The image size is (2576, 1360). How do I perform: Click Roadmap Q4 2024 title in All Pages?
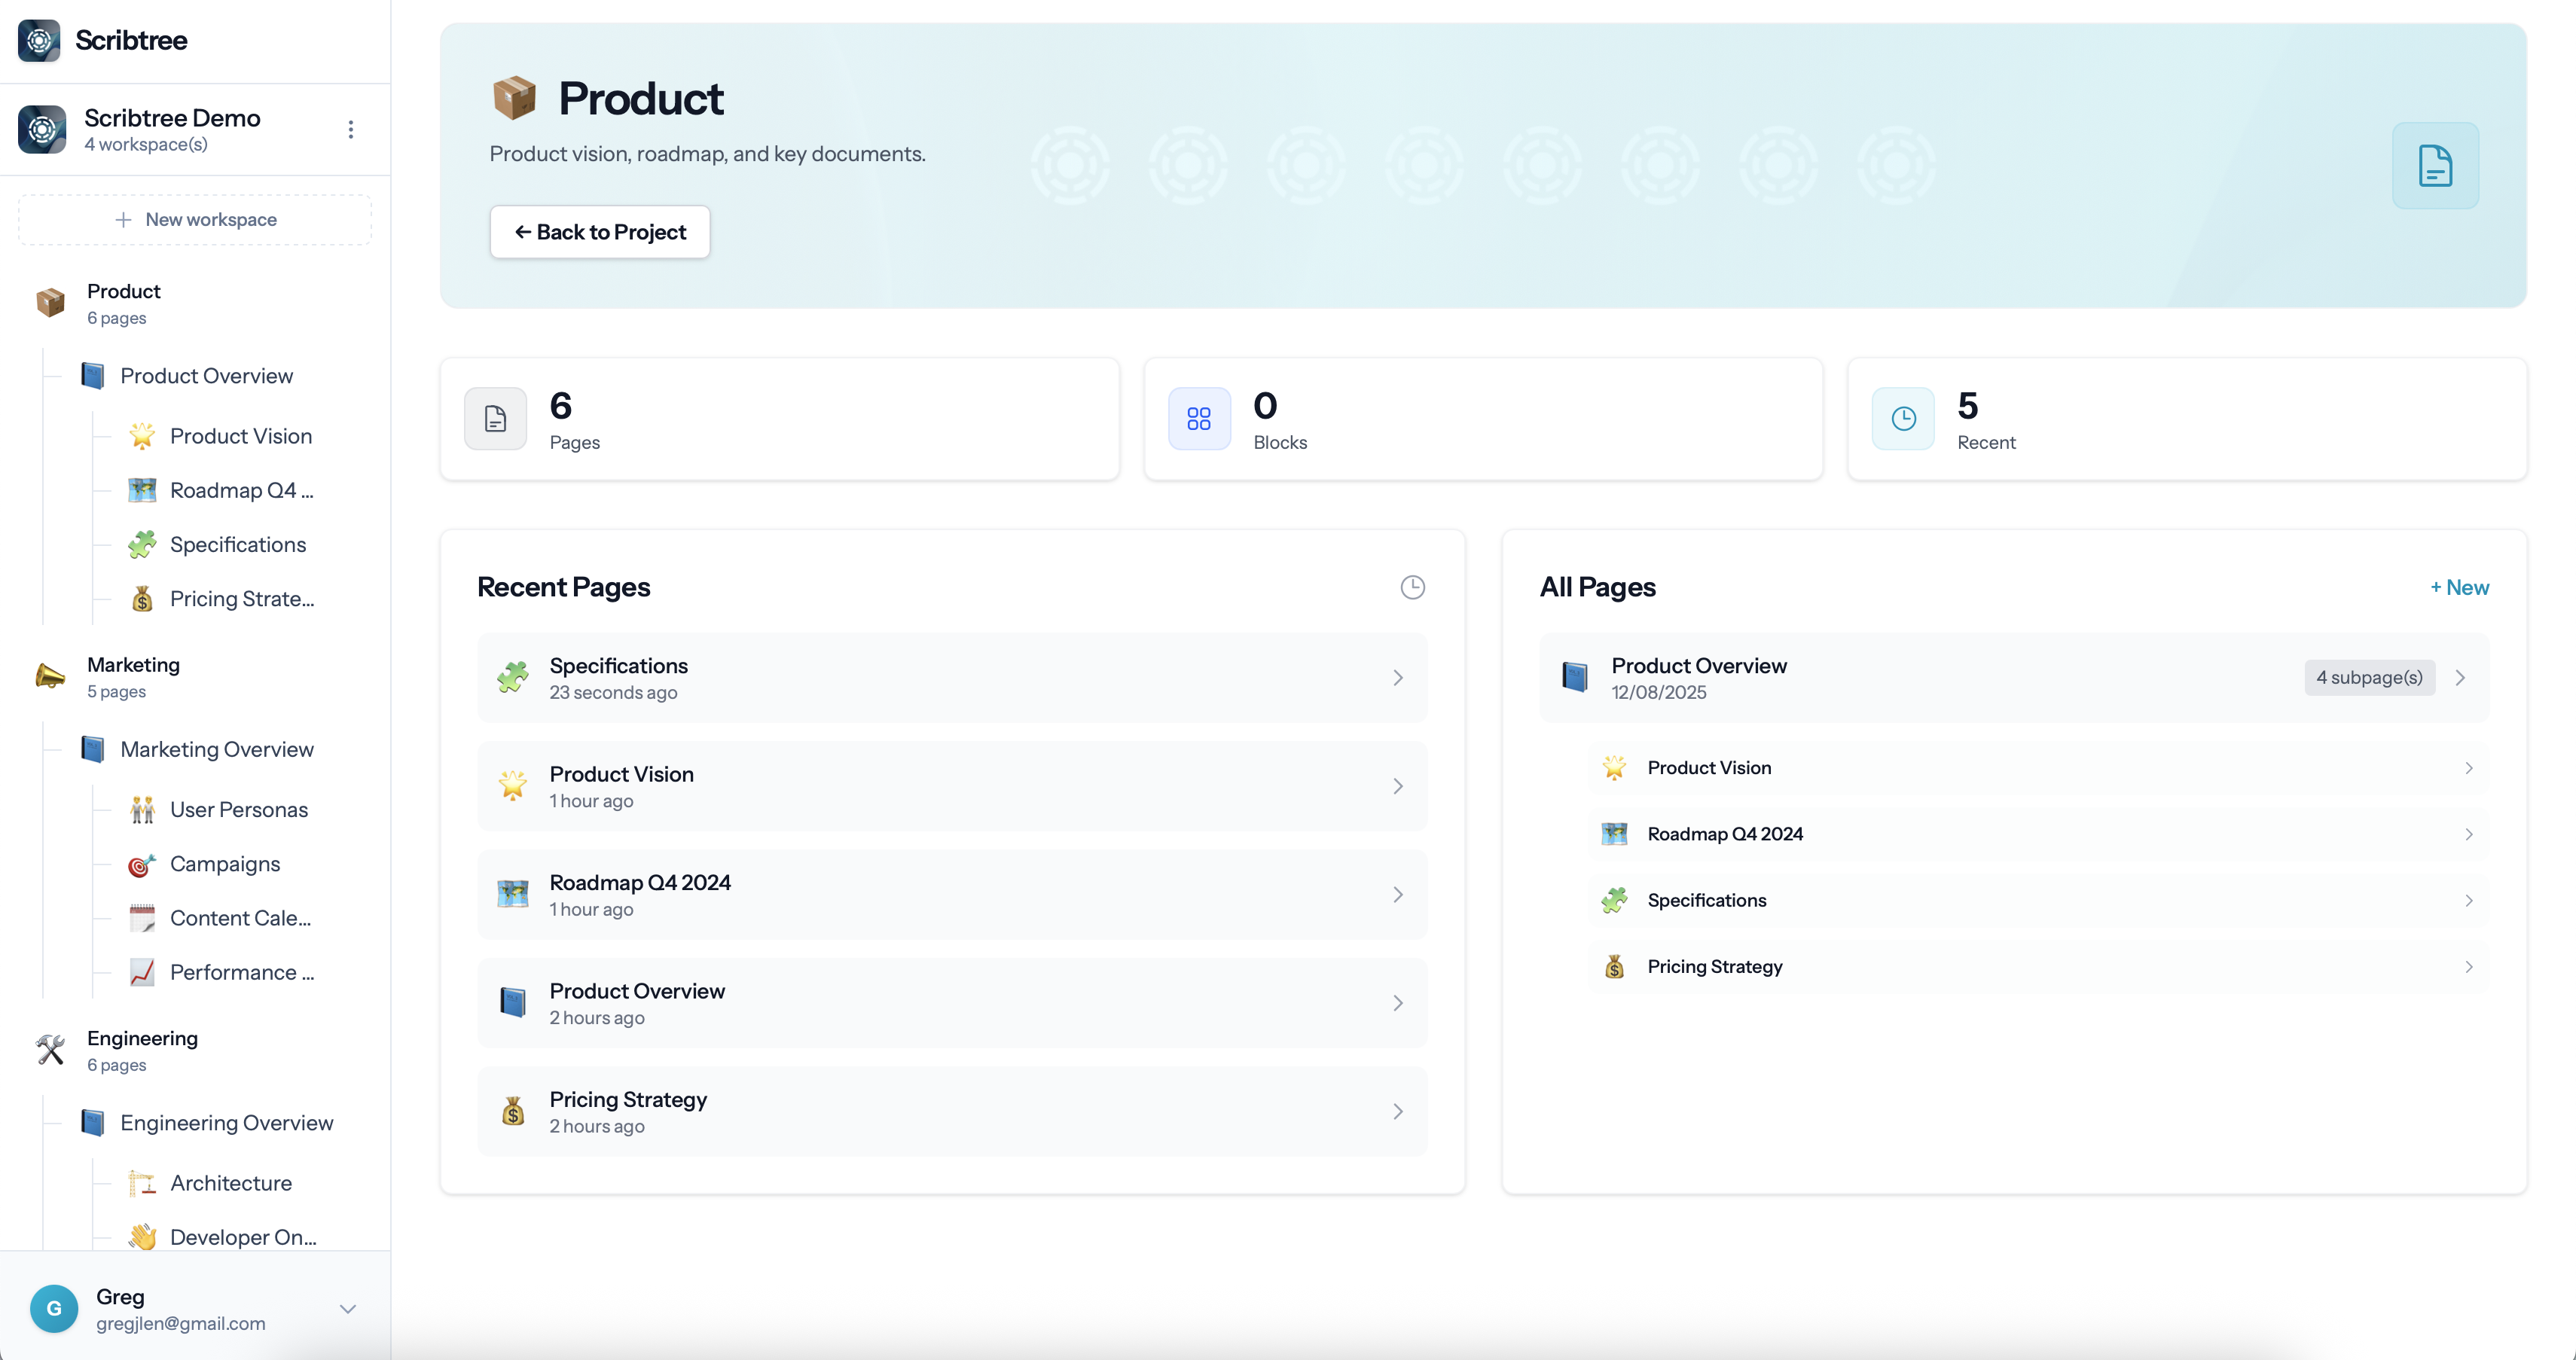1725,834
